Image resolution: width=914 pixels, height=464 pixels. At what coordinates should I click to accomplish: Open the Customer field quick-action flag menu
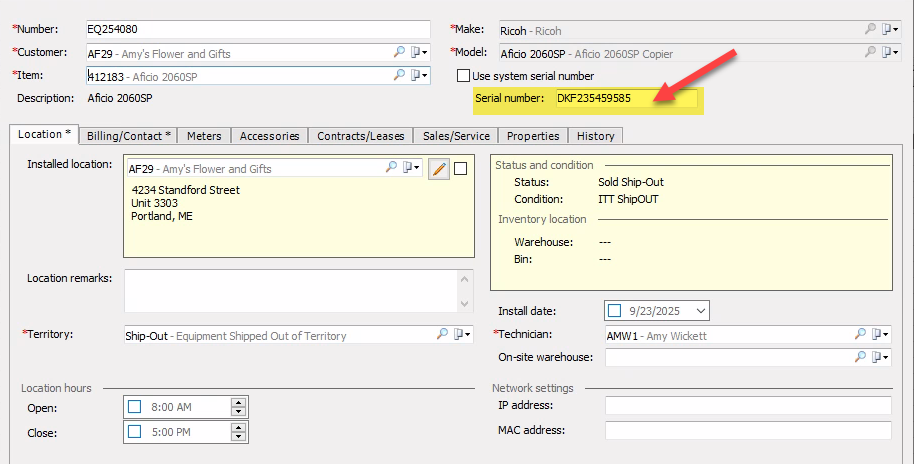pyautogui.click(x=419, y=52)
